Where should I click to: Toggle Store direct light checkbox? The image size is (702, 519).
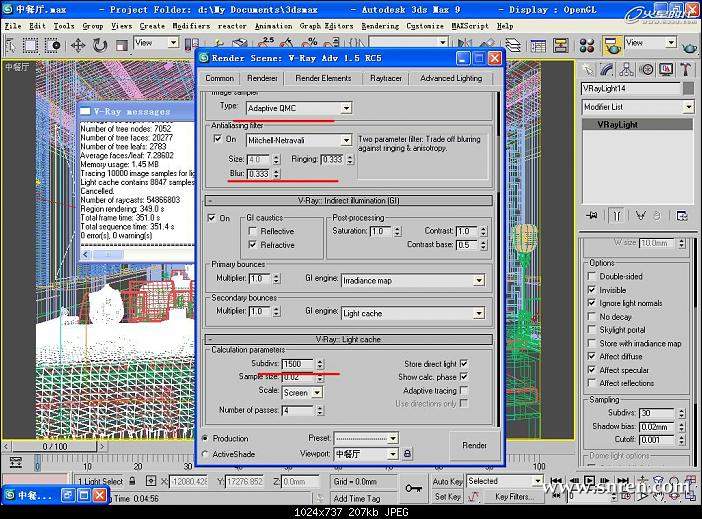click(x=464, y=363)
